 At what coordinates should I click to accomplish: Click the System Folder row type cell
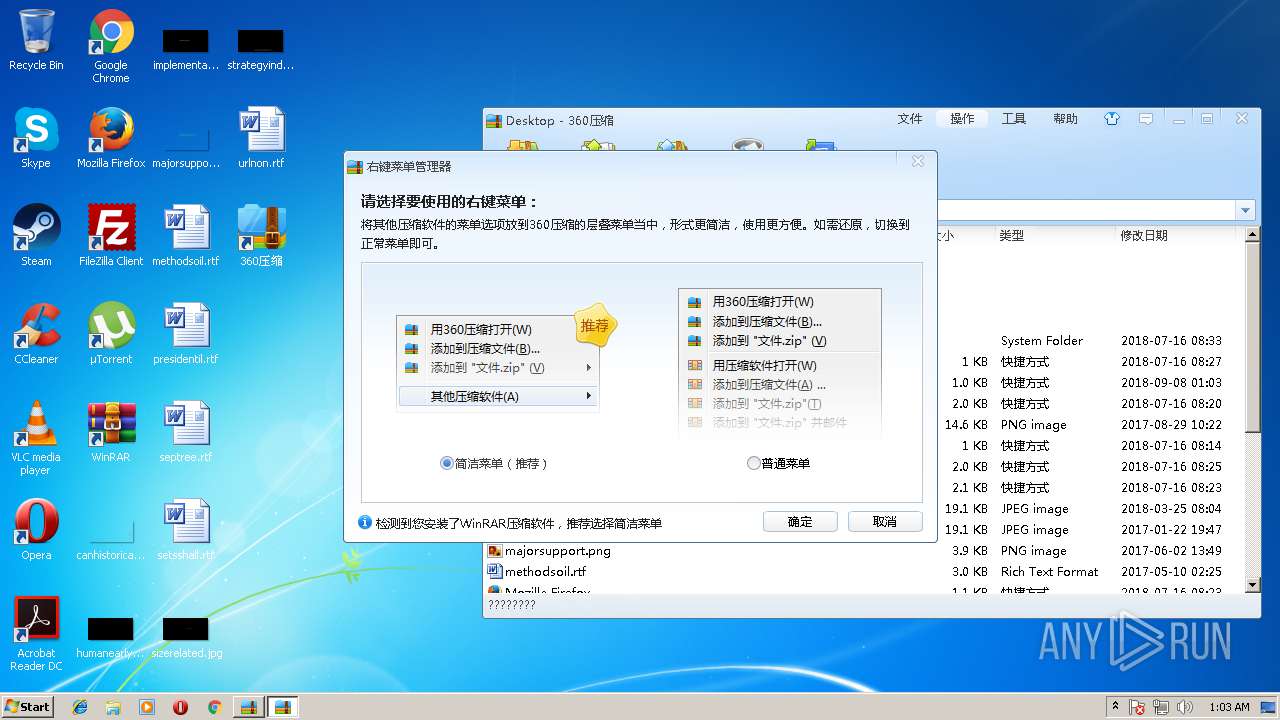point(1042,341)
